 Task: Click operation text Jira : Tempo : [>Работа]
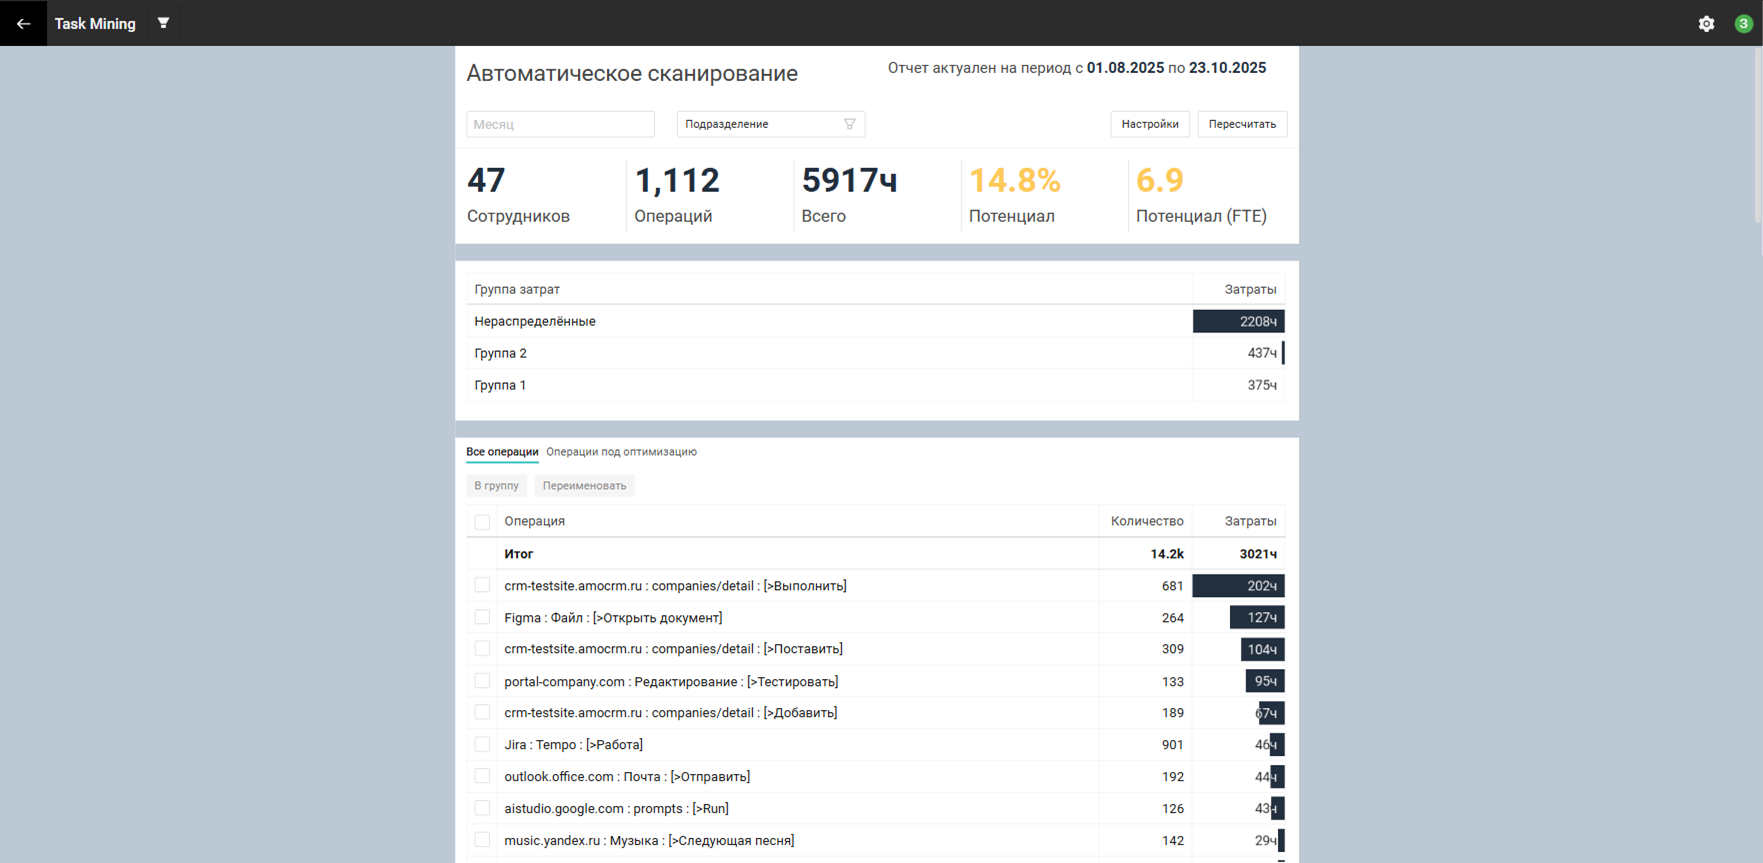click(573, 745)
